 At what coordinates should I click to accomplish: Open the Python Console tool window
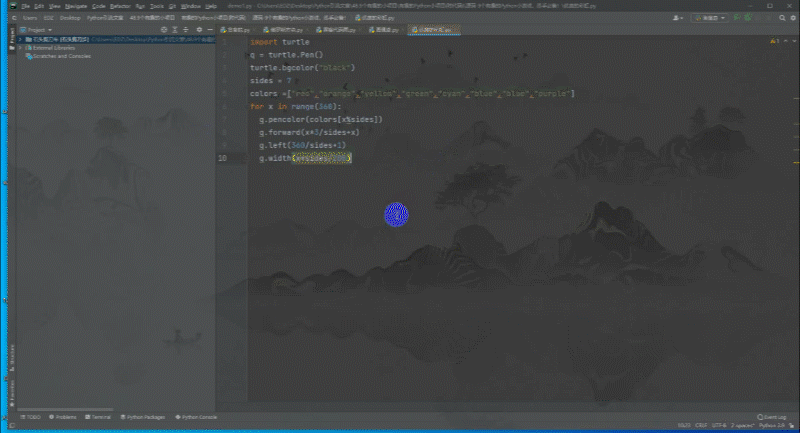pos(196,417)
